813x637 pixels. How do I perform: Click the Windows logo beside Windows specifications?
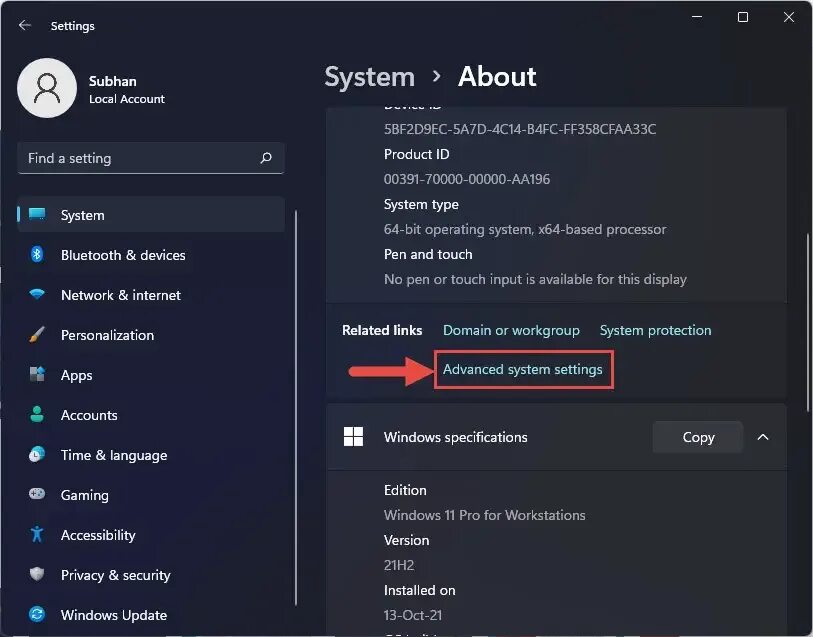click(x=354, y=436)
